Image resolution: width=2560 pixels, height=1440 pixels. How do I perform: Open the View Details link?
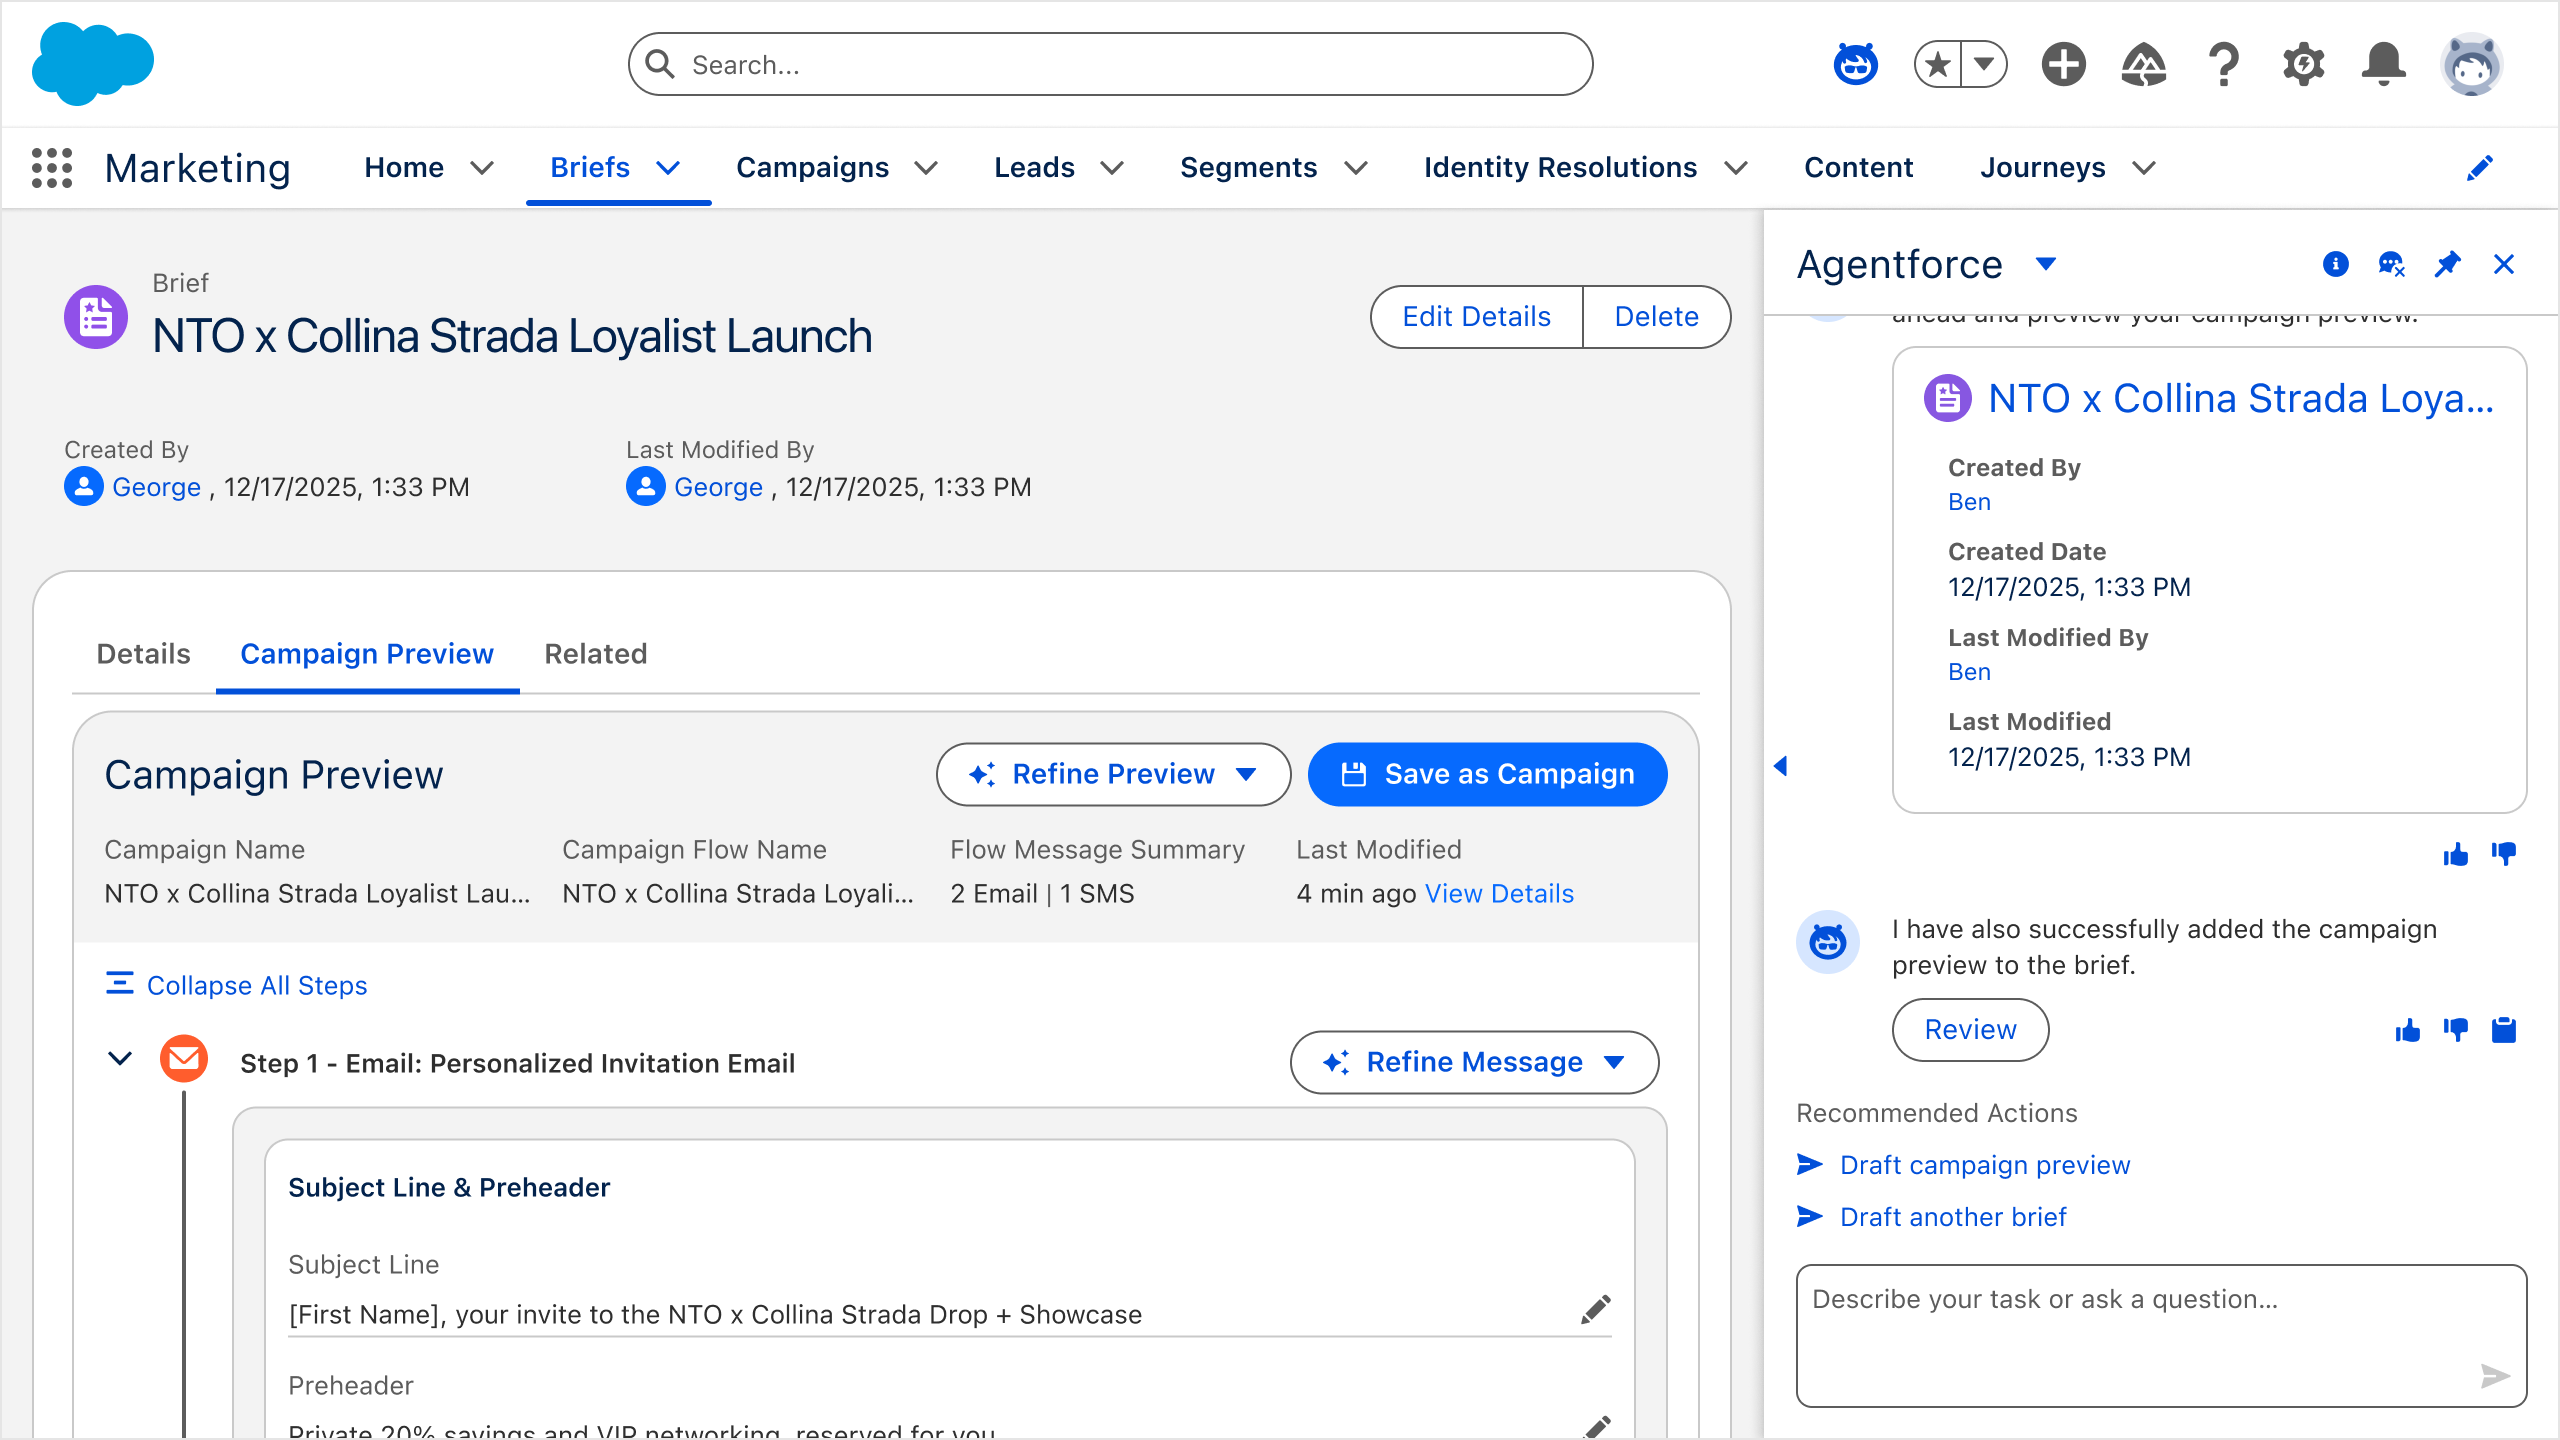pyautogui.click(x=1499, y=894)
